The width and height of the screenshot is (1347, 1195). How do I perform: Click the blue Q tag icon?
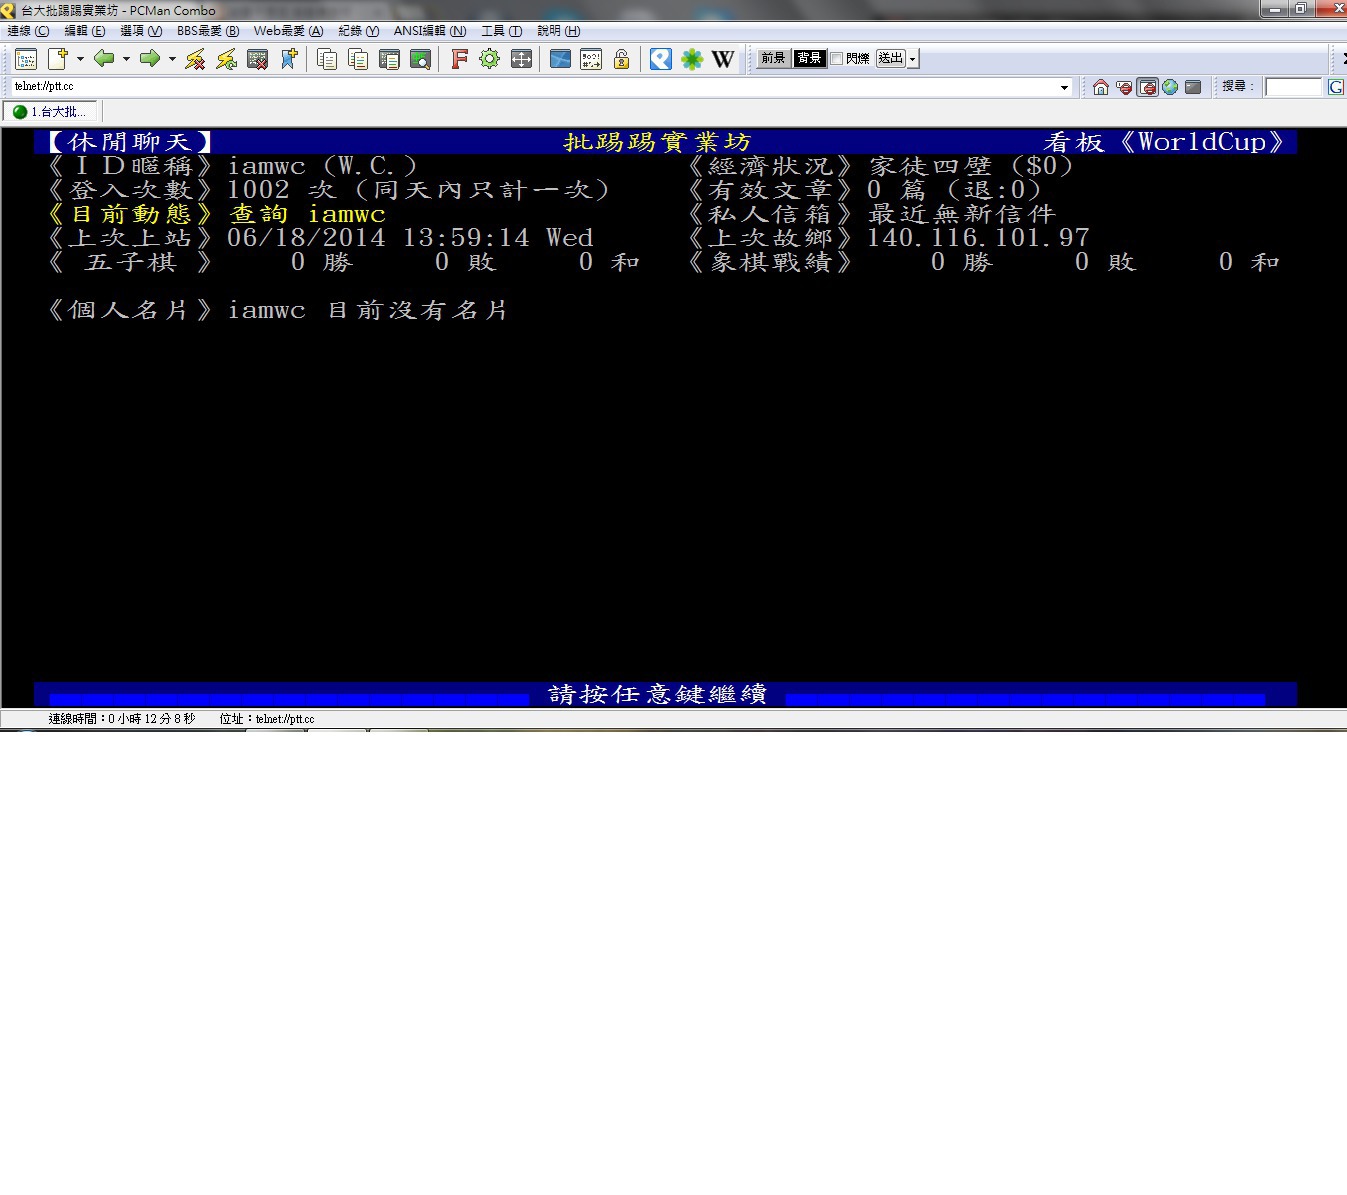click(x=660, y=59)
